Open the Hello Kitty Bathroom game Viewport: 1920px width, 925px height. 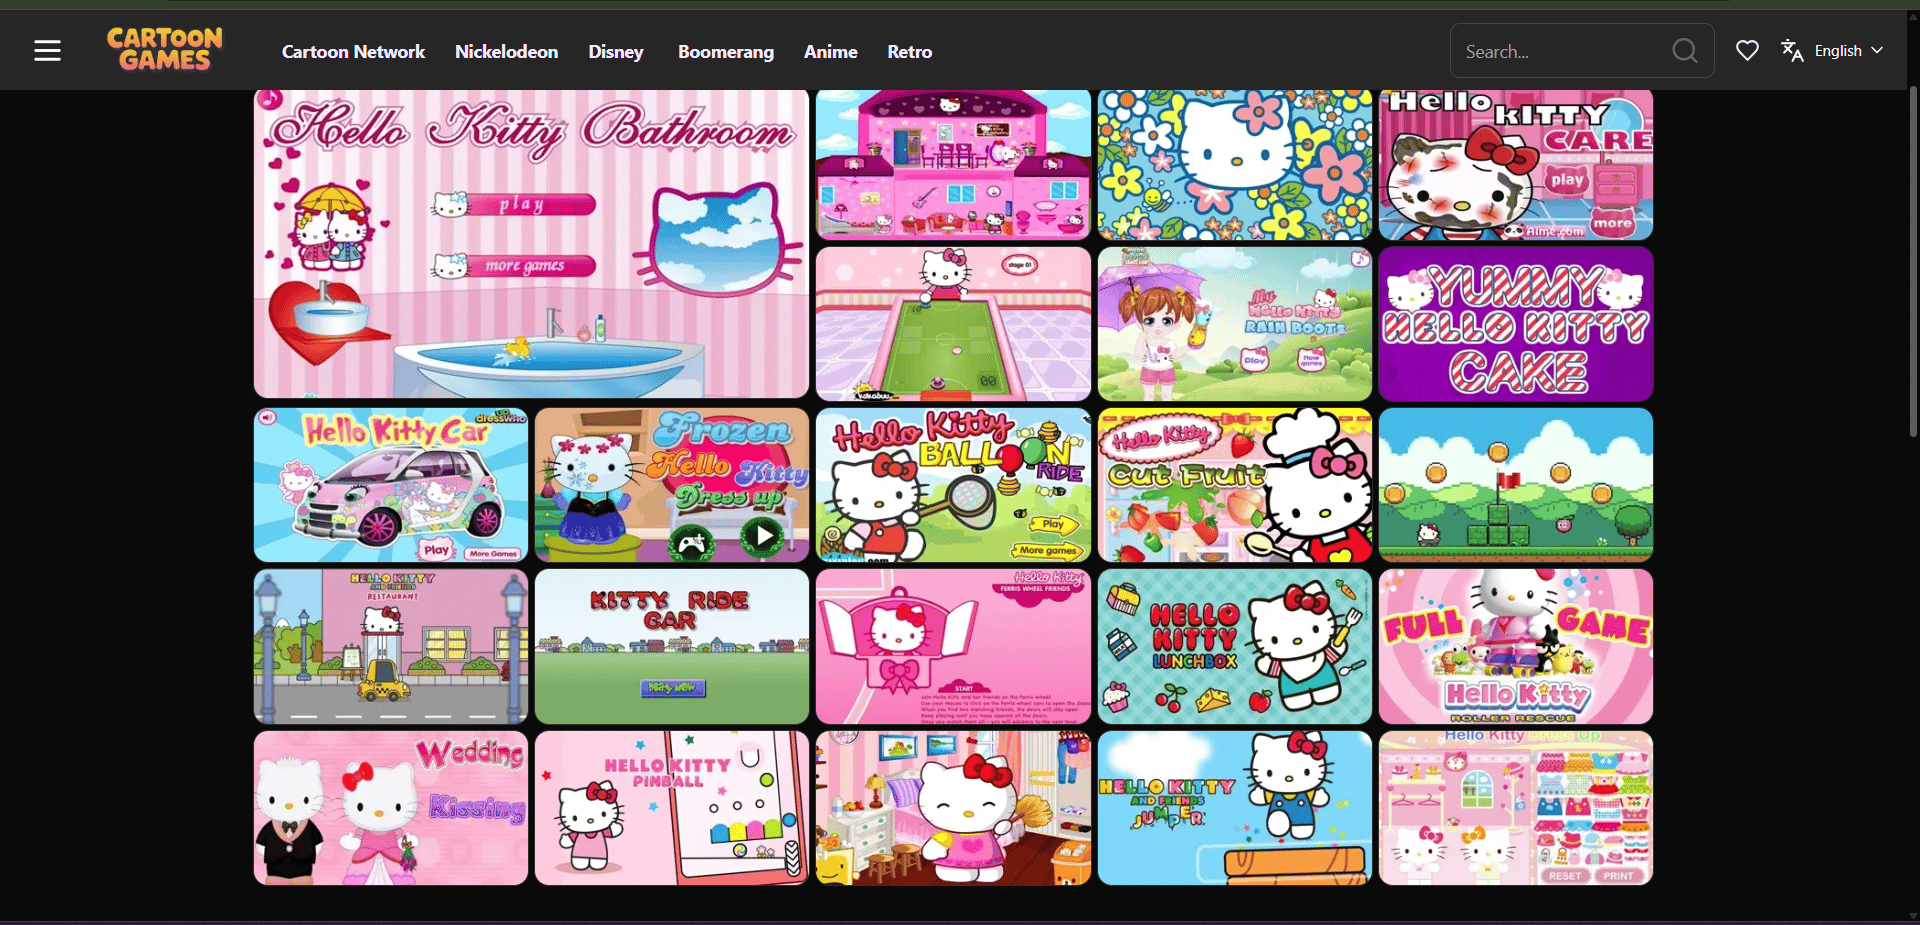click(531, 244)
